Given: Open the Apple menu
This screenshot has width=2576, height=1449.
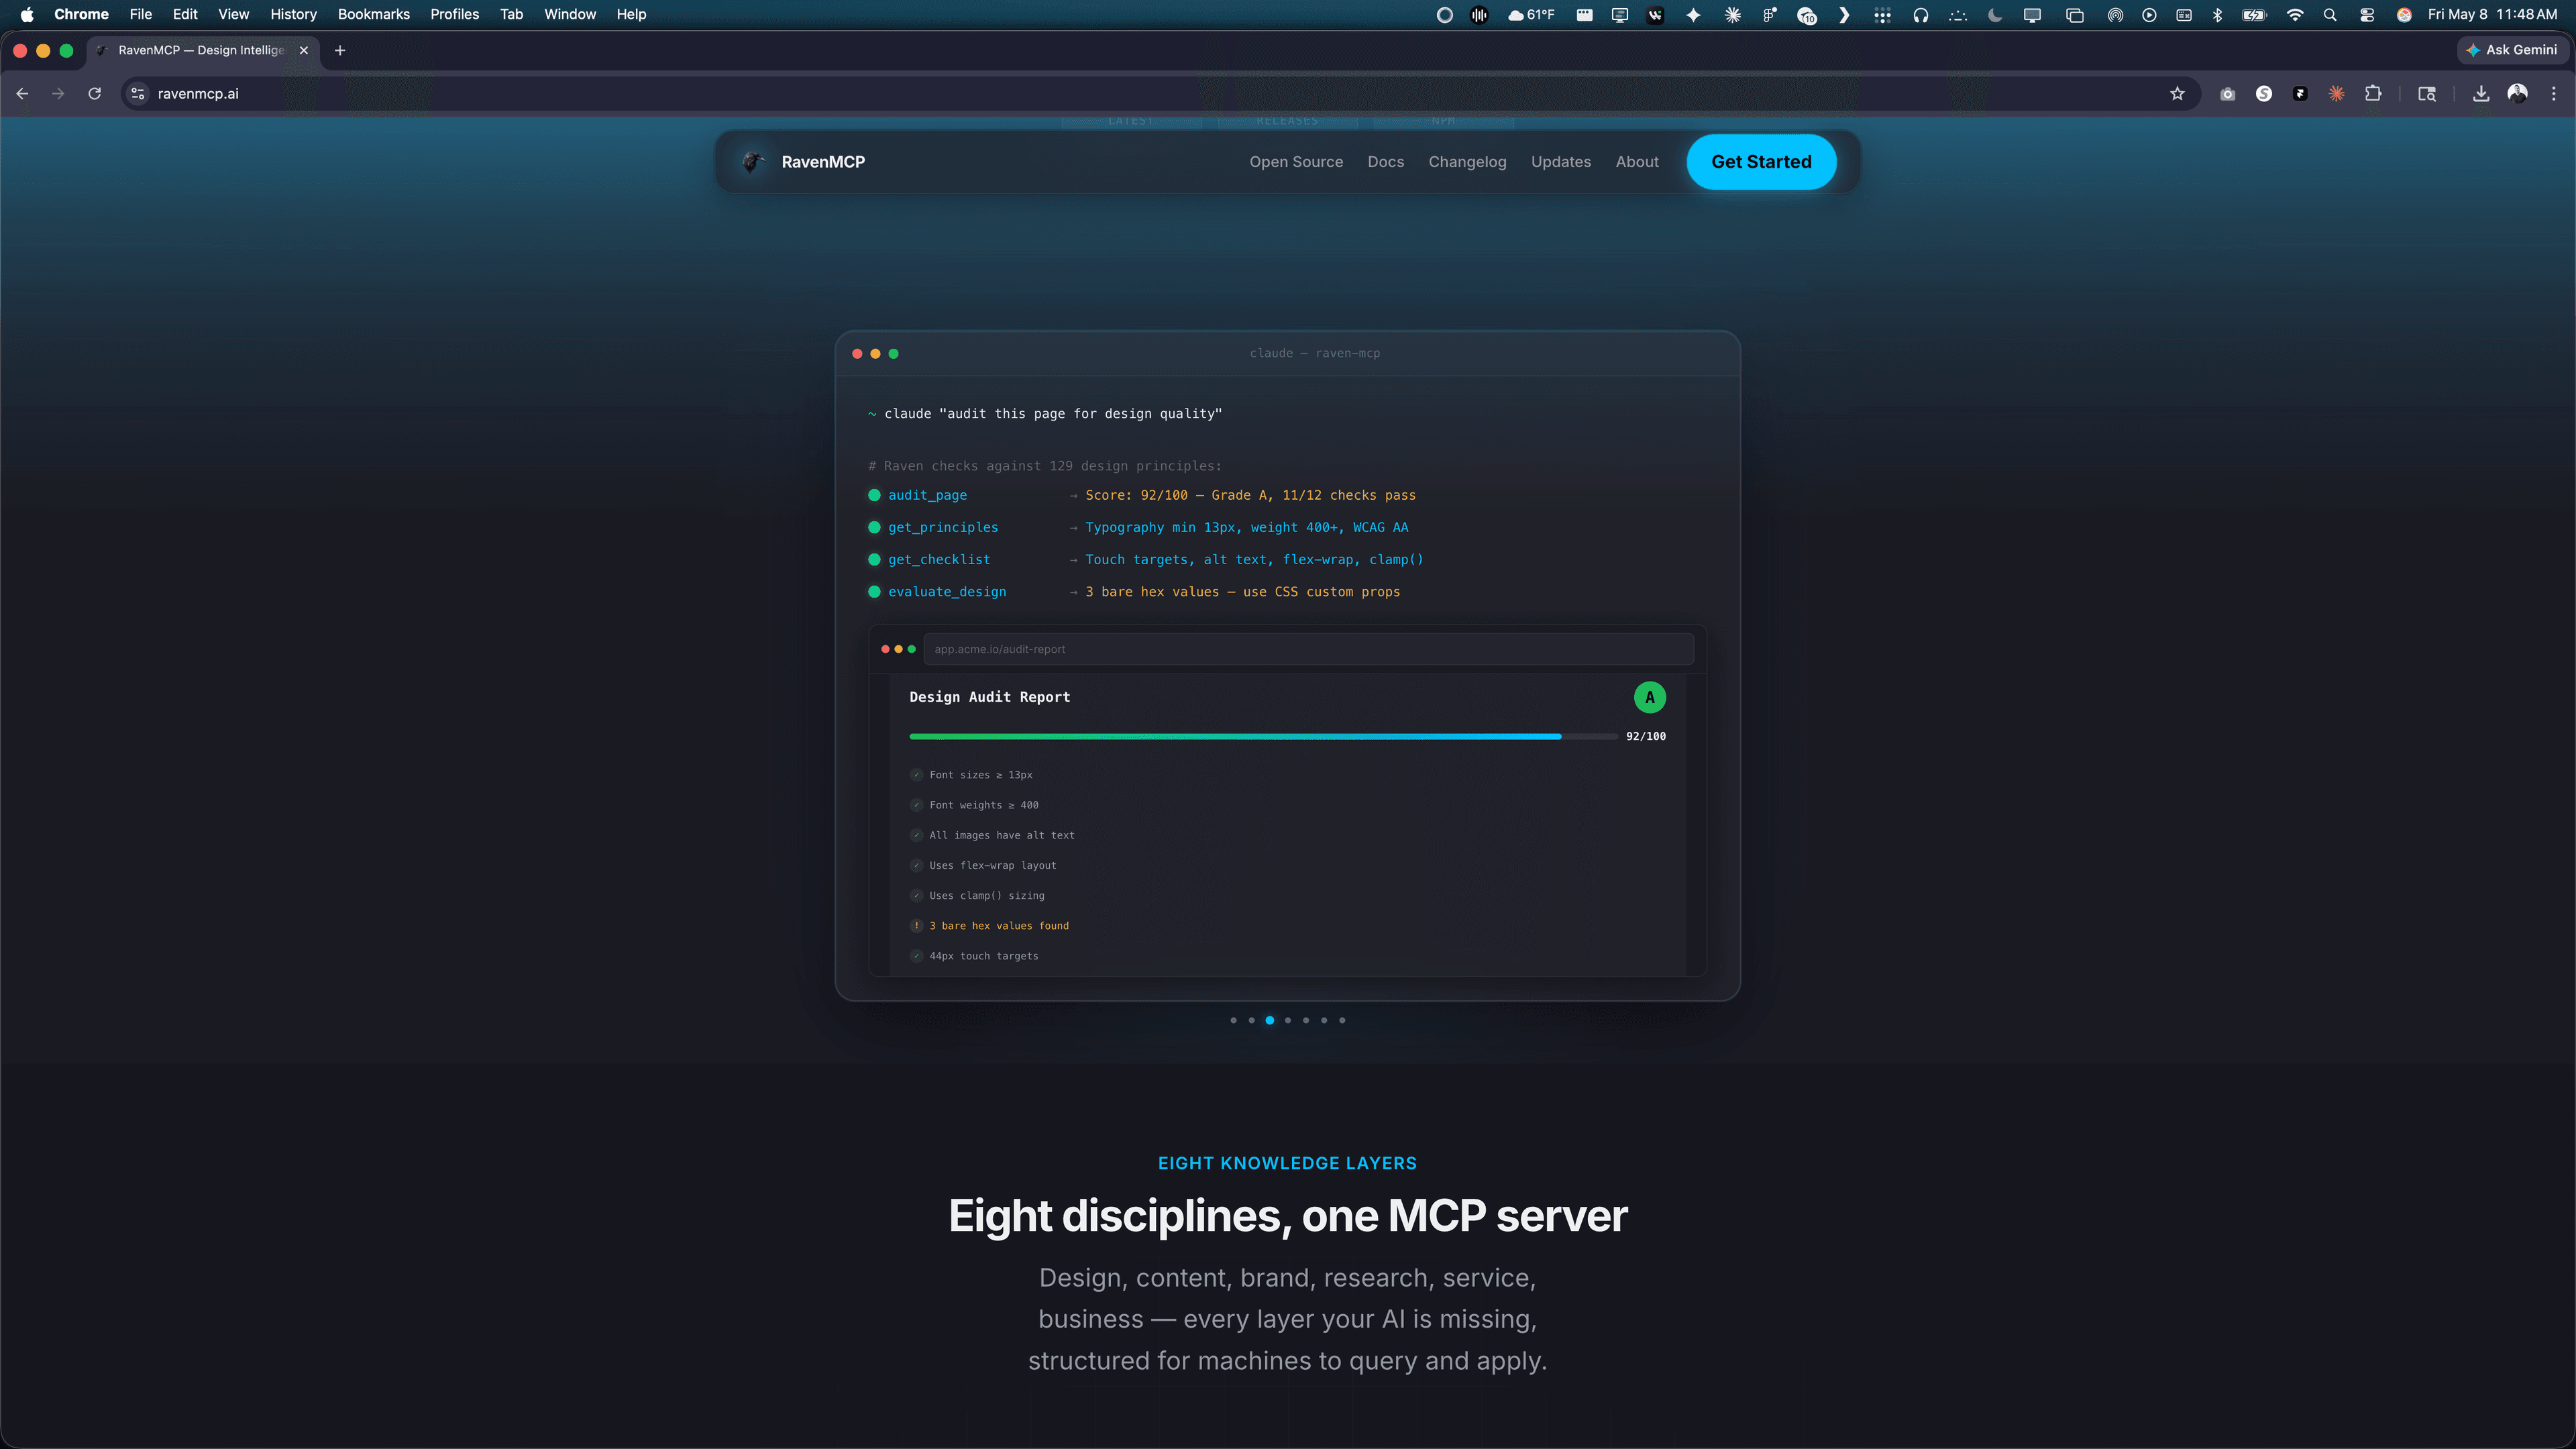Looking at the screenshot, I should point(27,14).
